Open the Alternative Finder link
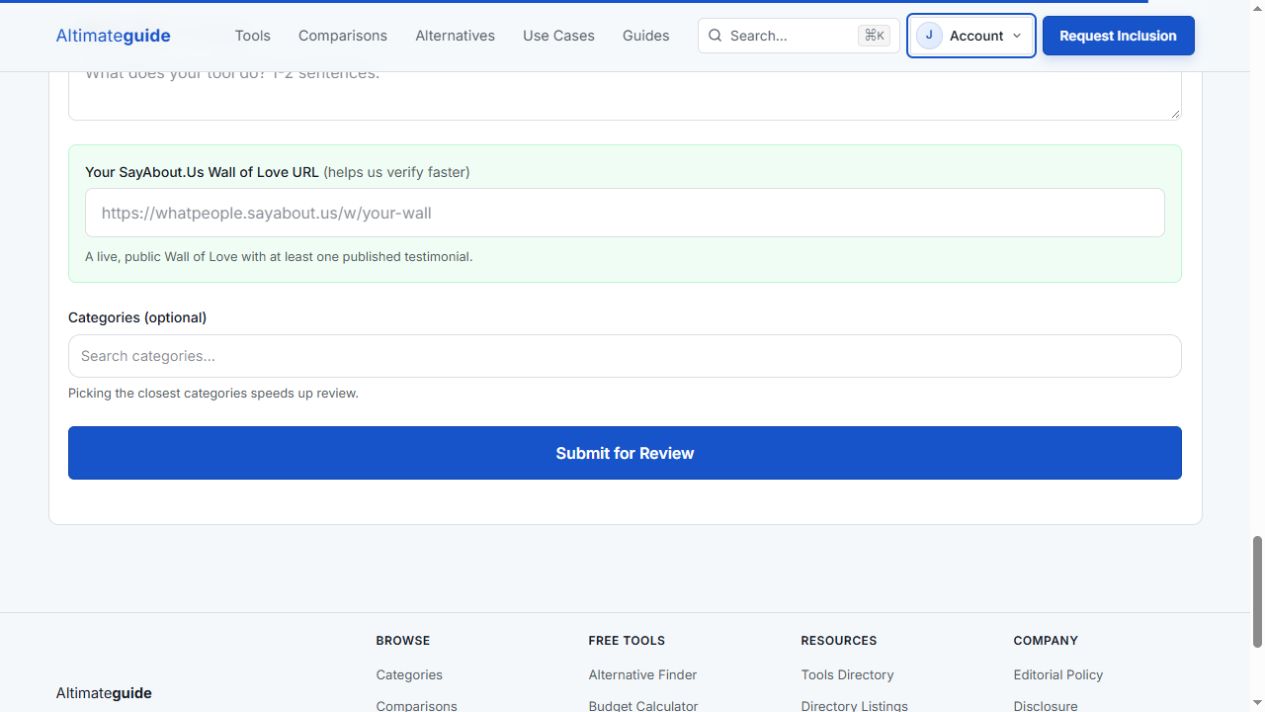The width and height of the screenshot is (1265, 712). point(643,675)
